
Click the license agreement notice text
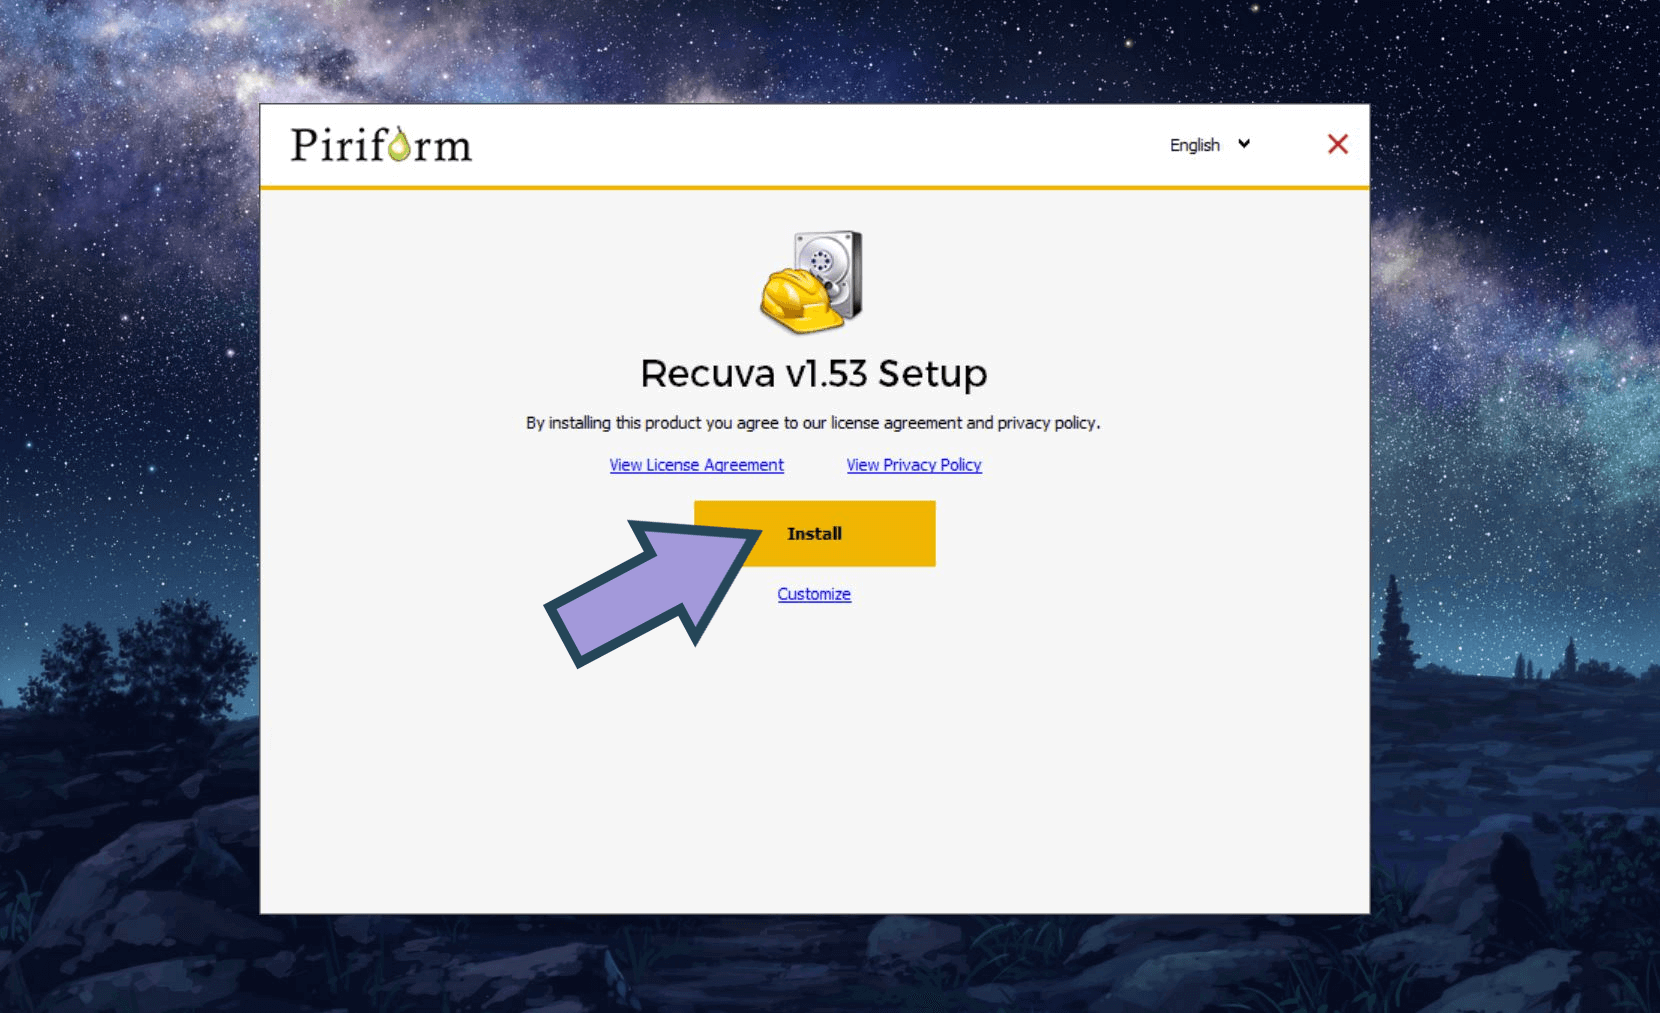(x=813, y=423)
